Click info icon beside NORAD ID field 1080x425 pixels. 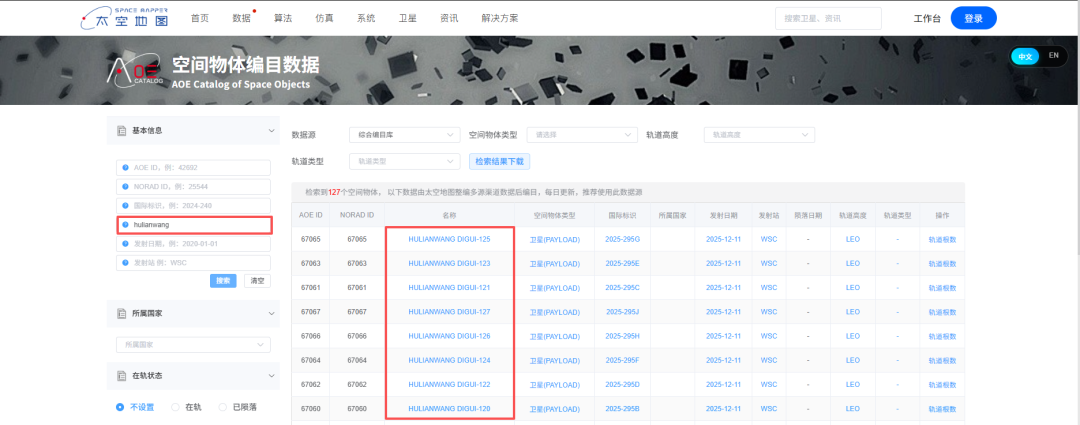click(x=126, y=187)
